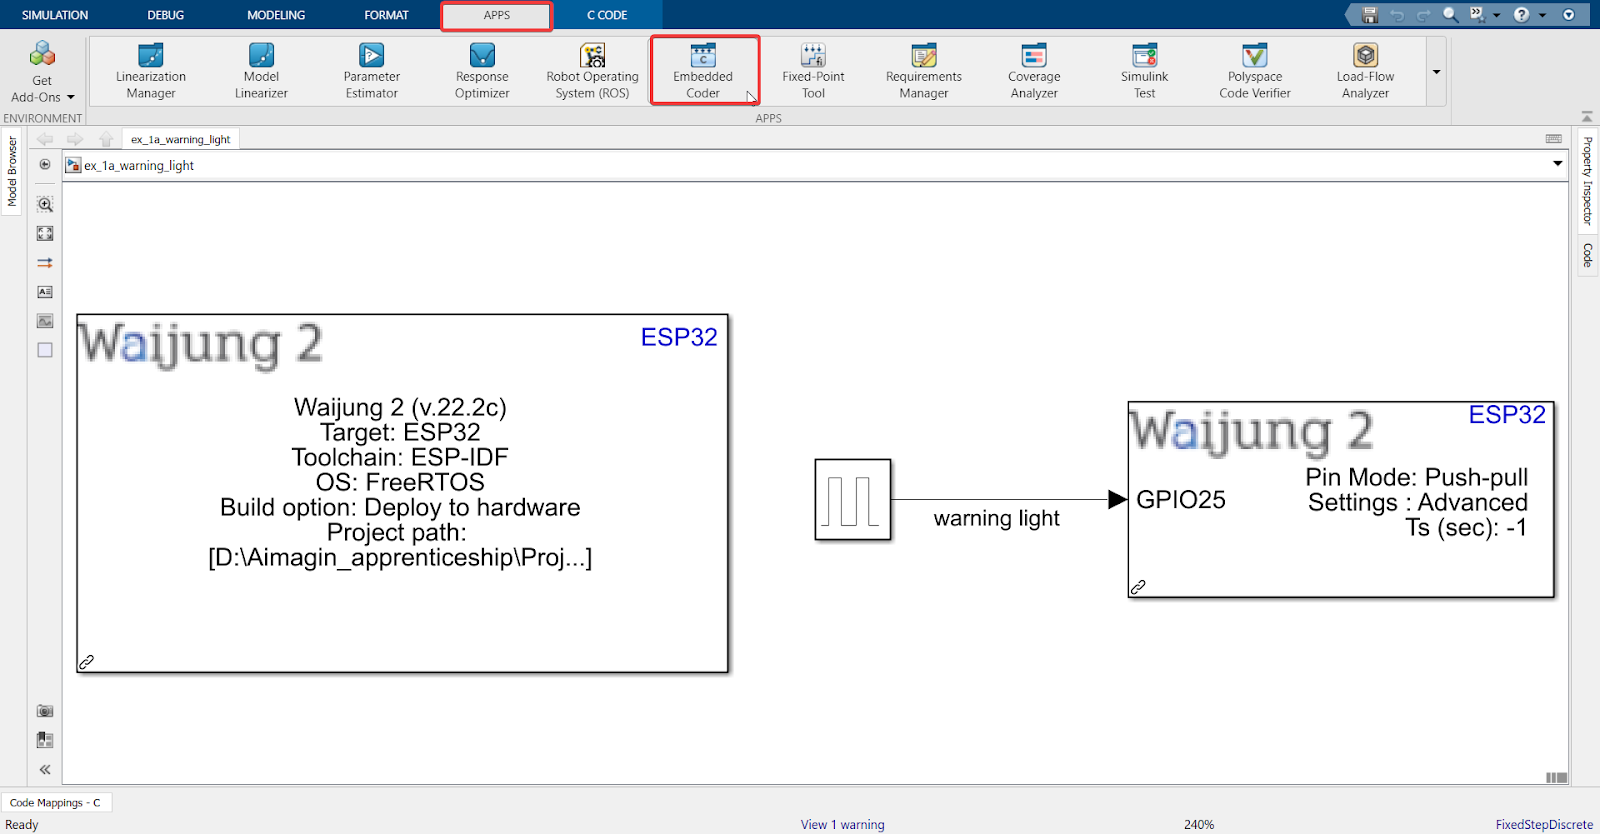Navigate back in model history

(x=45, y=139)
